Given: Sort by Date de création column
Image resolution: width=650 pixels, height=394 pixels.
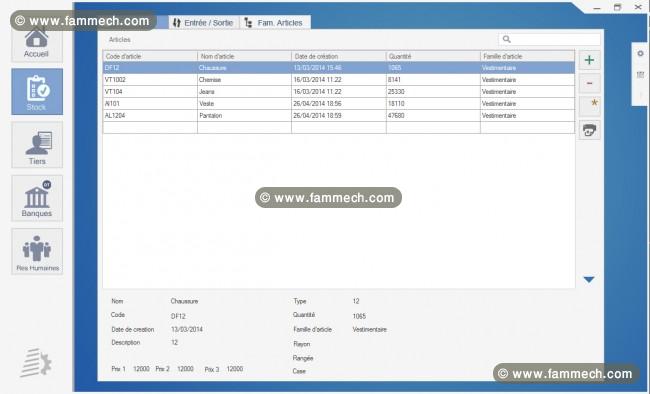Looking at the screenshot, I should coord(339,56).
